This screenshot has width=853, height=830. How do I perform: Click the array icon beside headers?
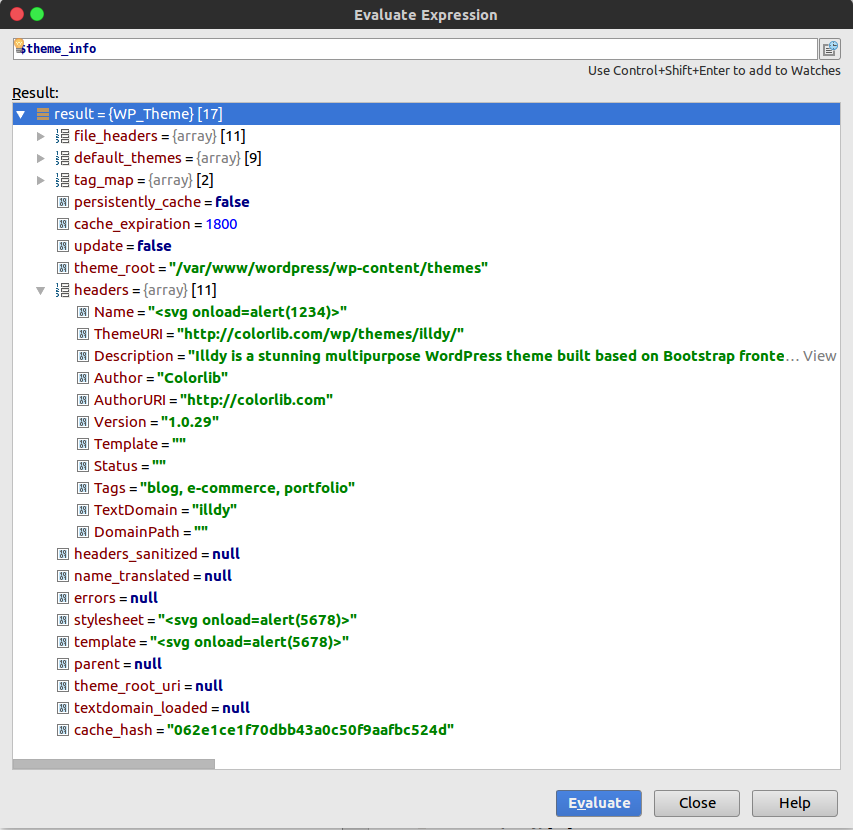pos(63,290)
